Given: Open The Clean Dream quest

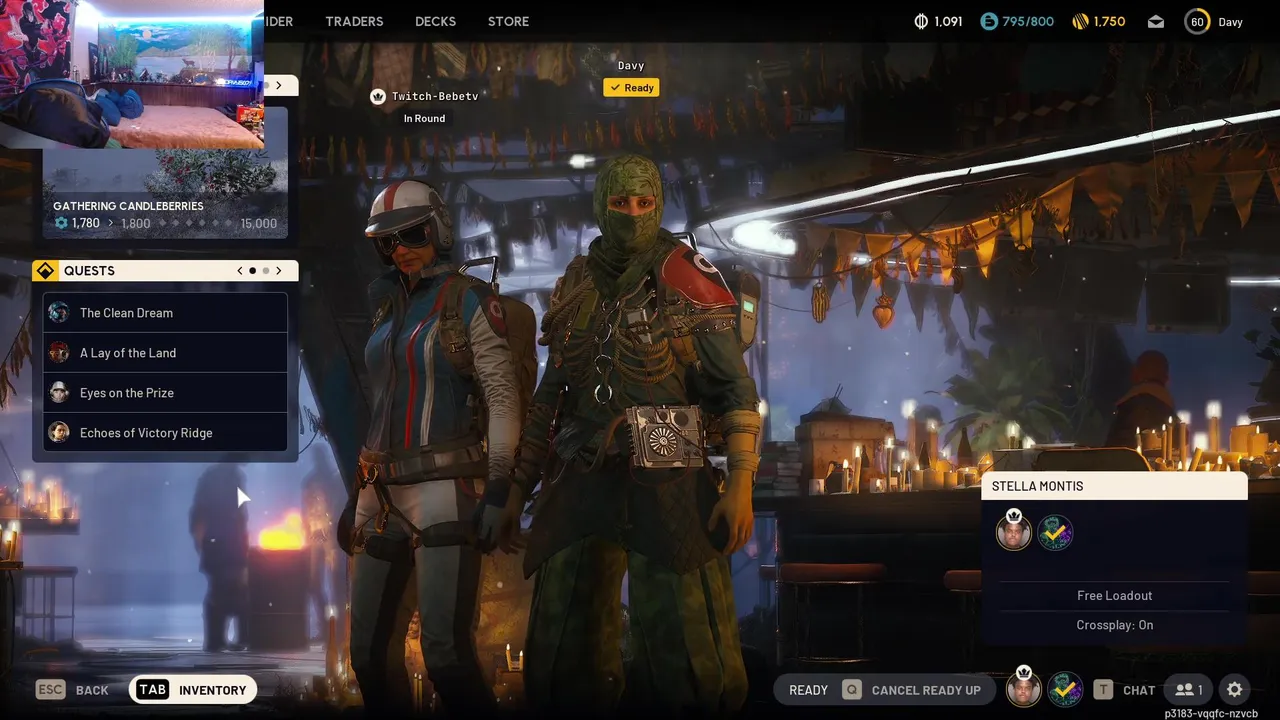Looking at the screenshot, I should (165, 313).
